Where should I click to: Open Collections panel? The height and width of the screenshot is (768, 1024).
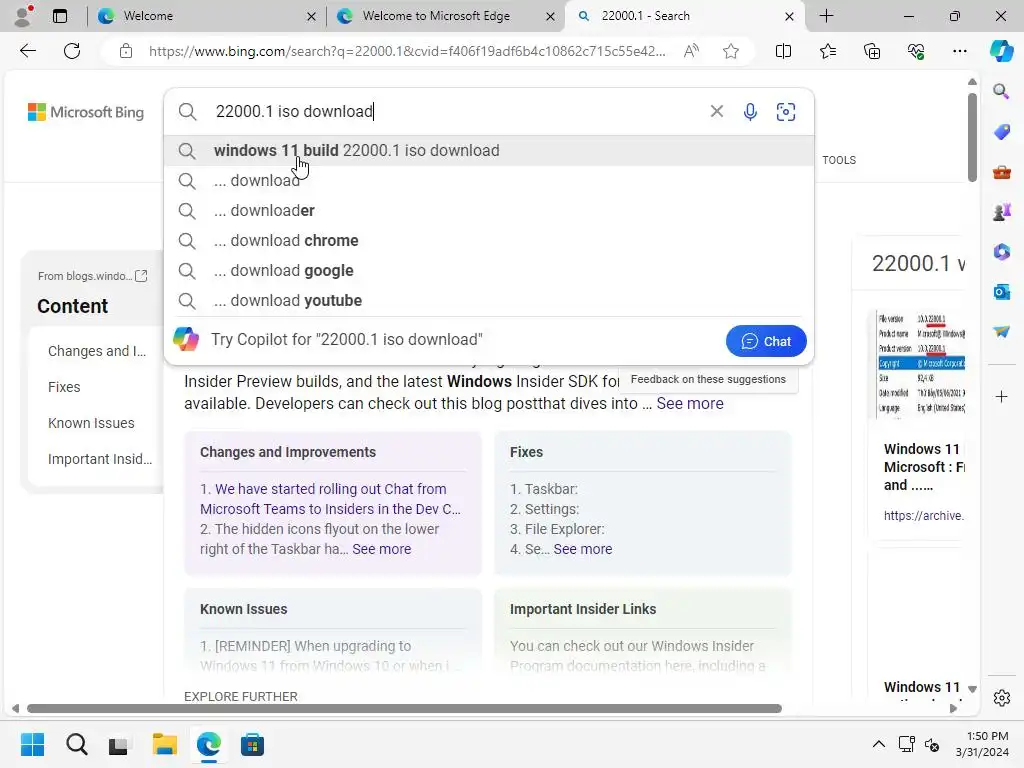pyautogui.click(x=872, y=51)
